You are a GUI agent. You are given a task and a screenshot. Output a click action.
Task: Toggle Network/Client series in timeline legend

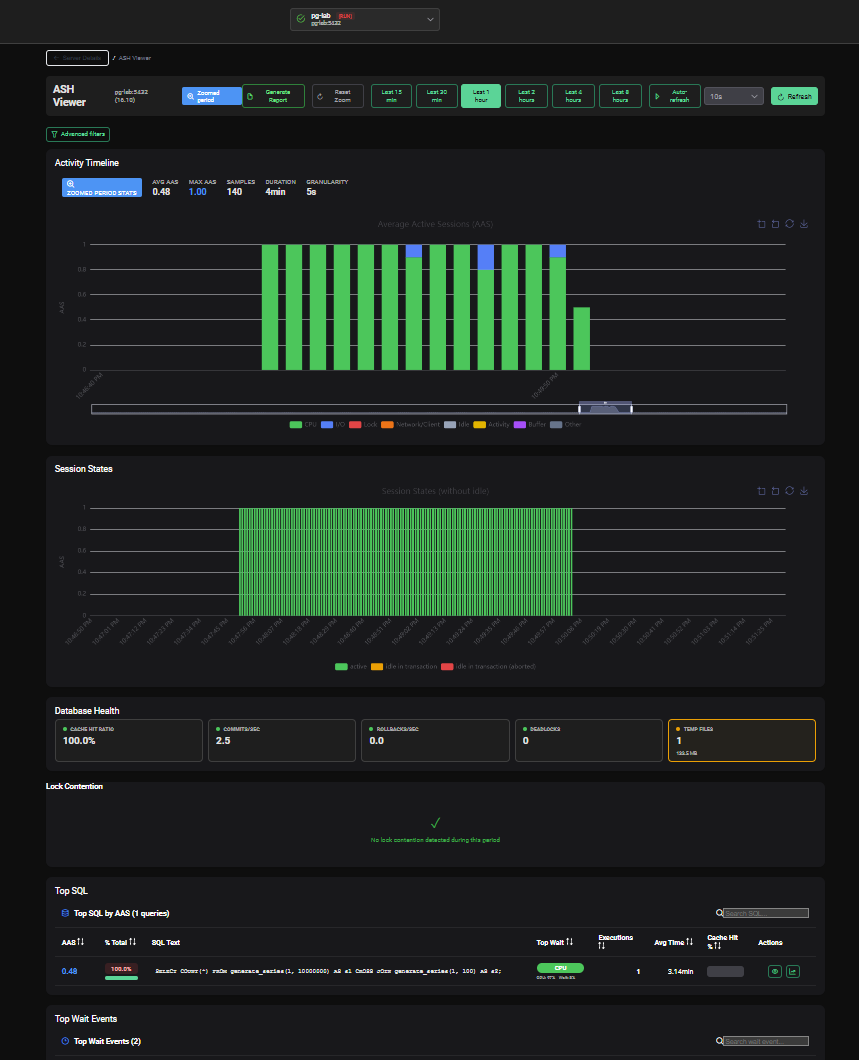coord(410,425)
